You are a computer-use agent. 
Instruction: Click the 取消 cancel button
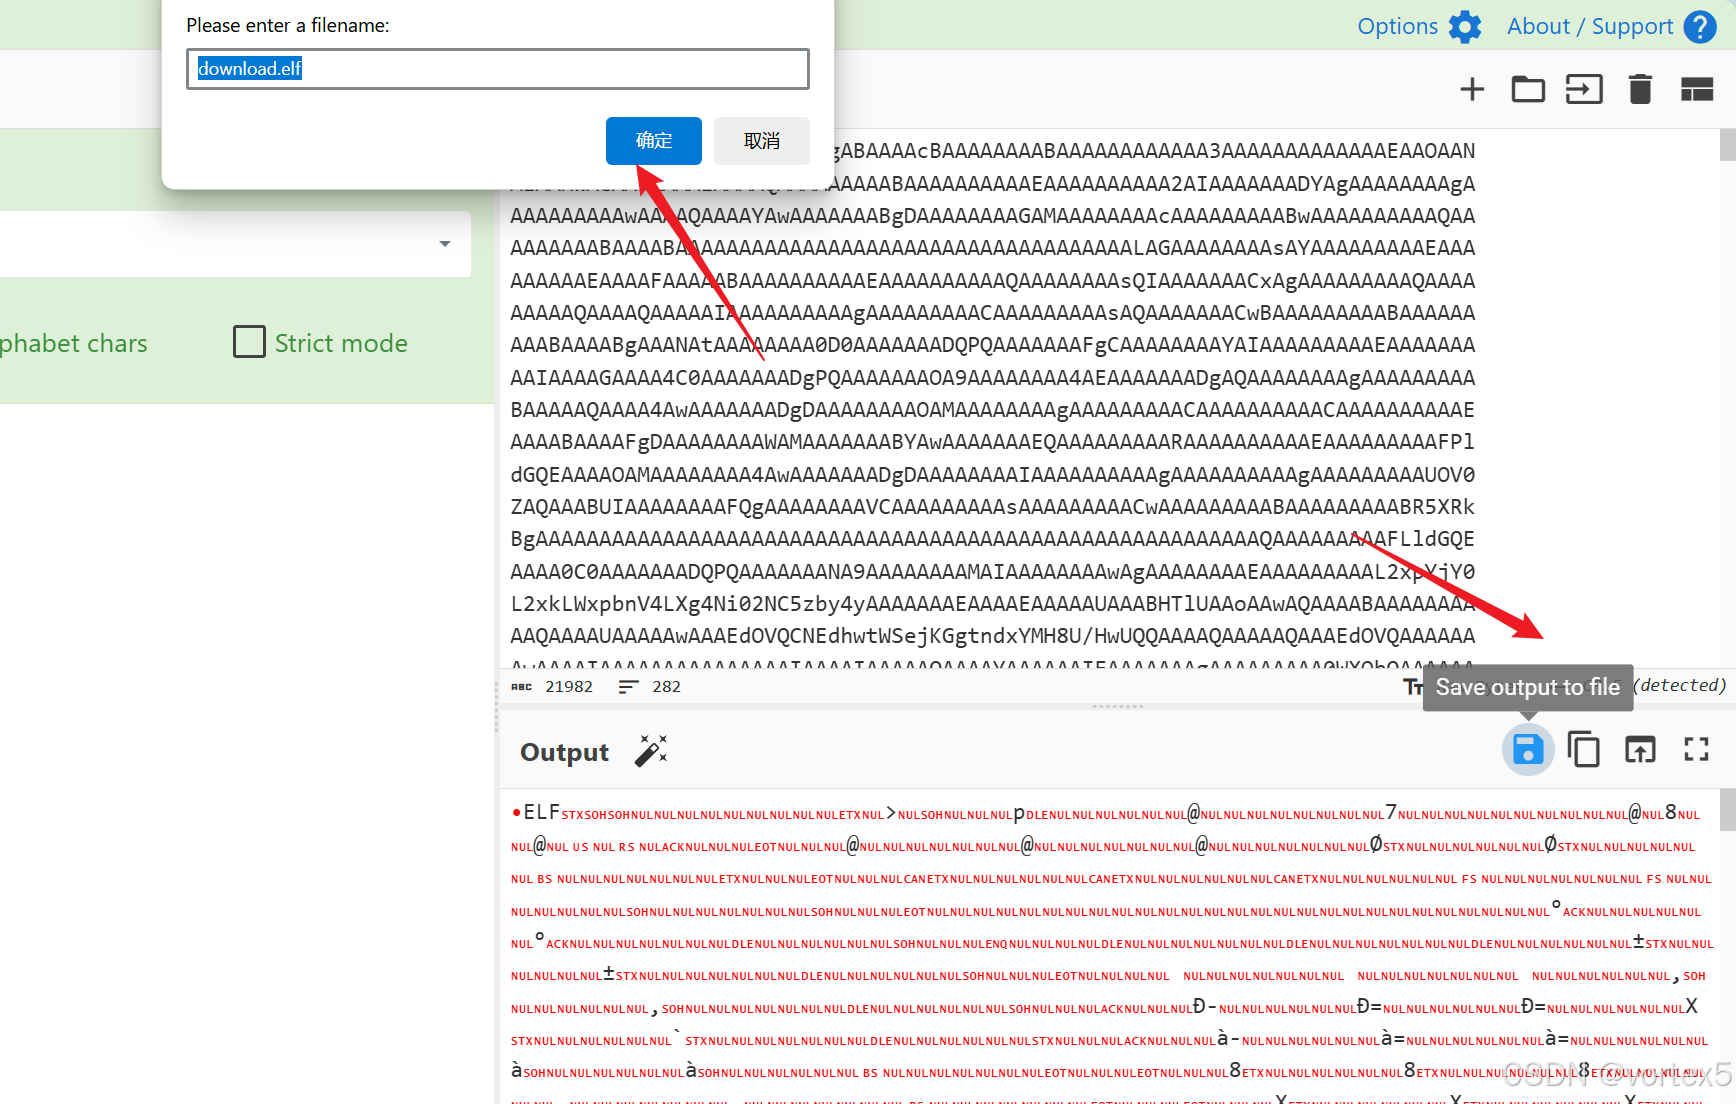761,141
